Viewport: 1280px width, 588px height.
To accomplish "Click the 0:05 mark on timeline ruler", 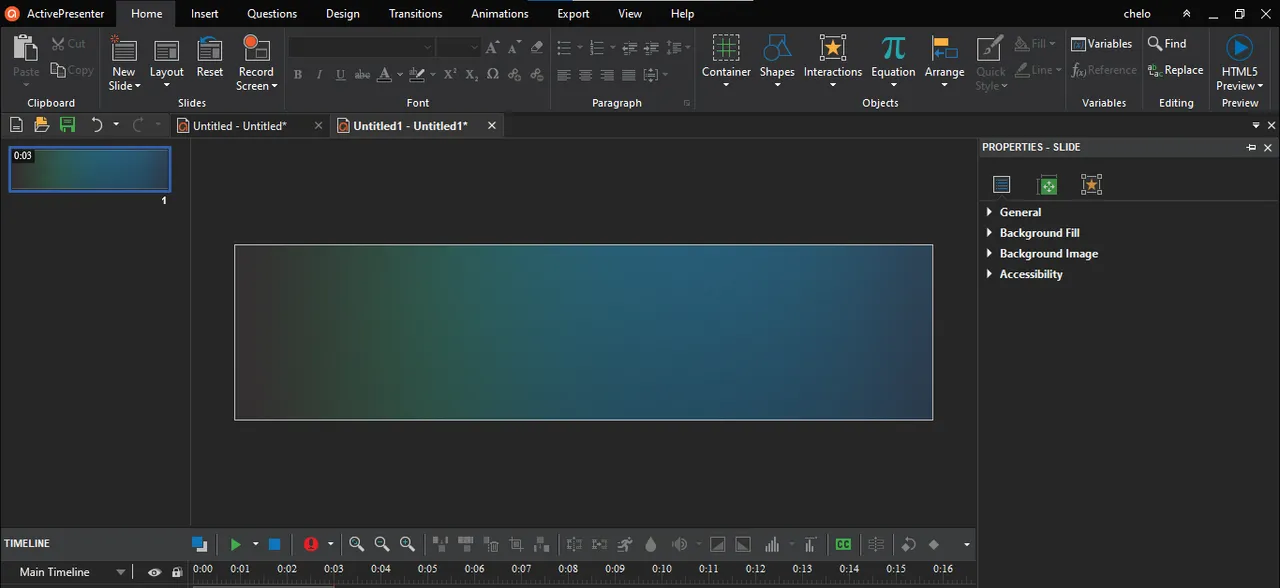I will pyautogui.click(x=427, y=569).
